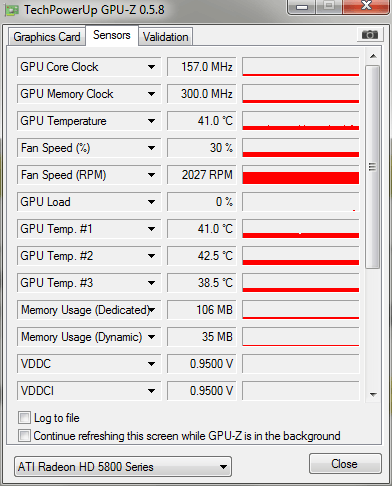Enable the Log to file checkbox

tap(24, 418)
